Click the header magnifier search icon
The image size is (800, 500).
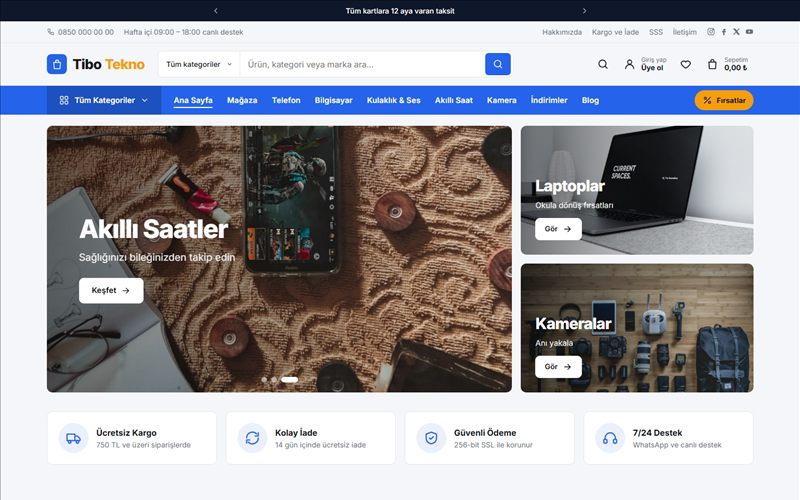click(603, 64)
